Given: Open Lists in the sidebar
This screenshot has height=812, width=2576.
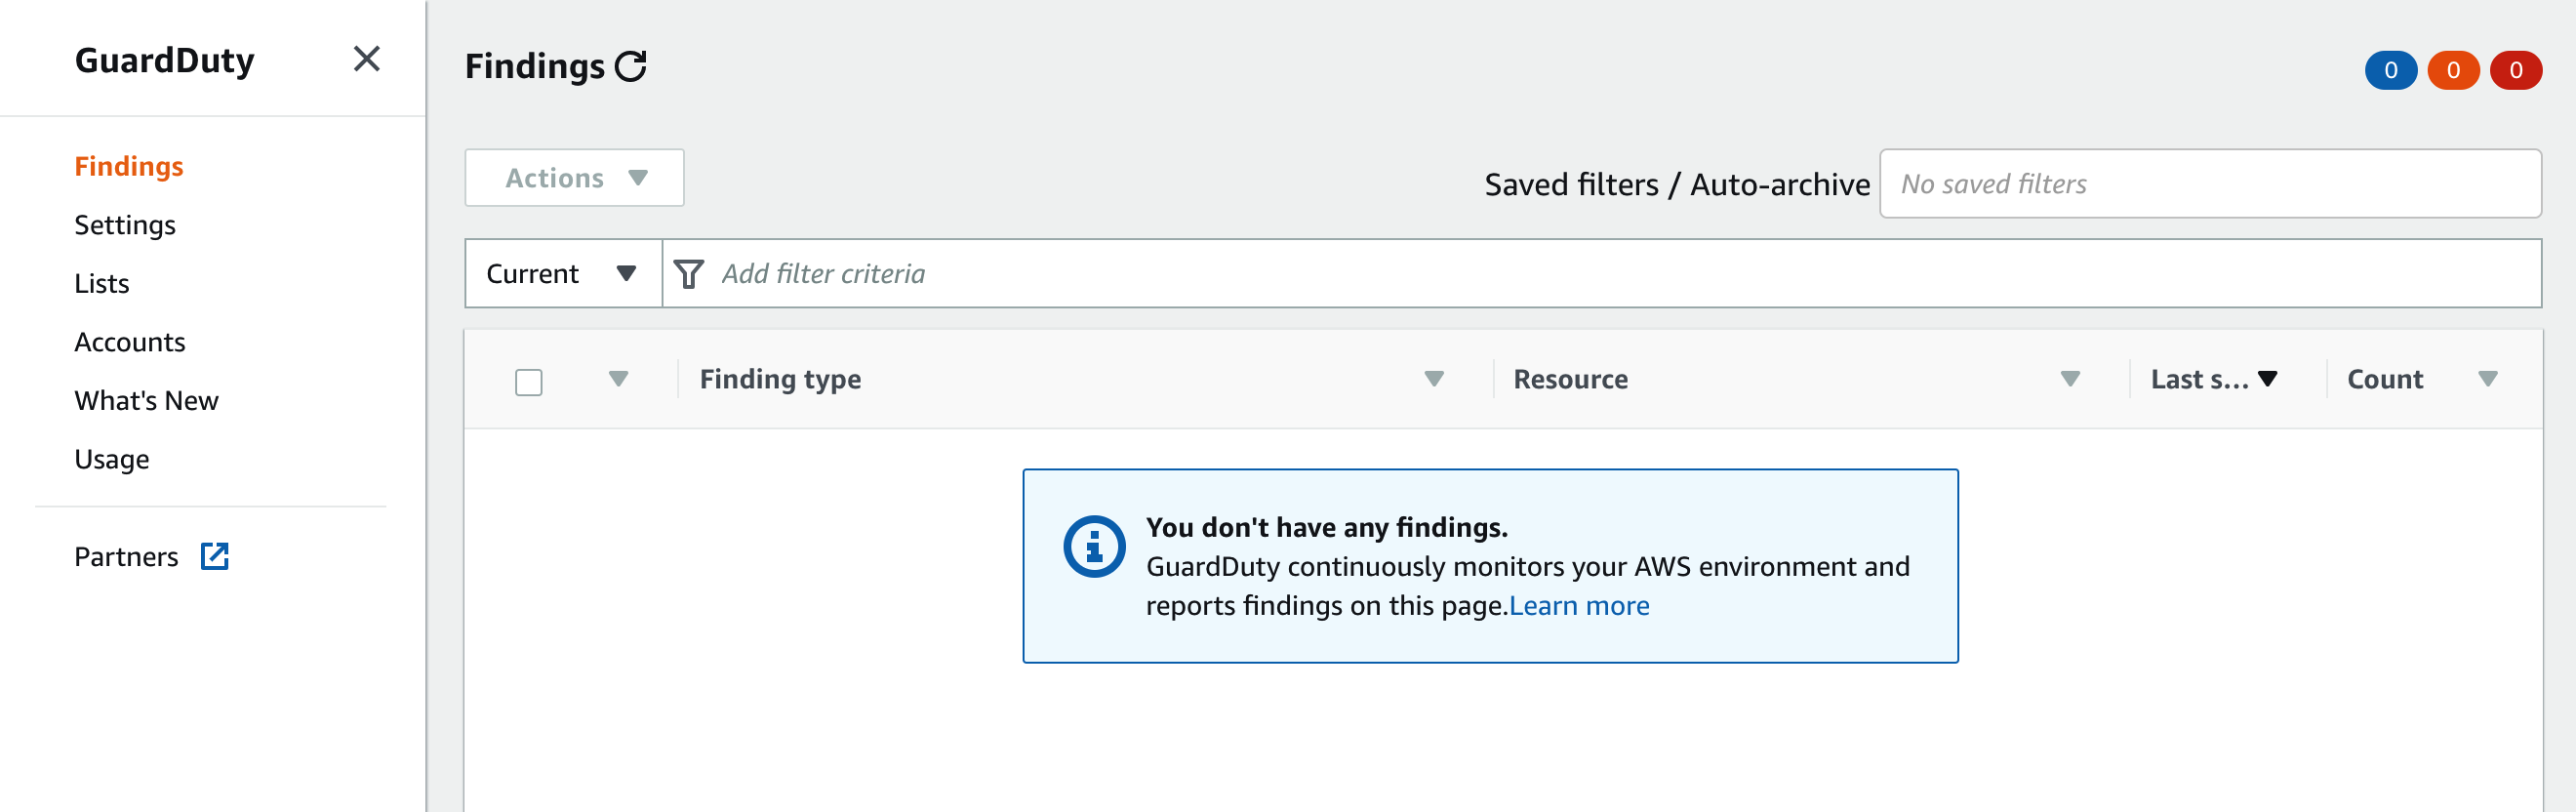Looking at the screenshot, I should point(102,284).
